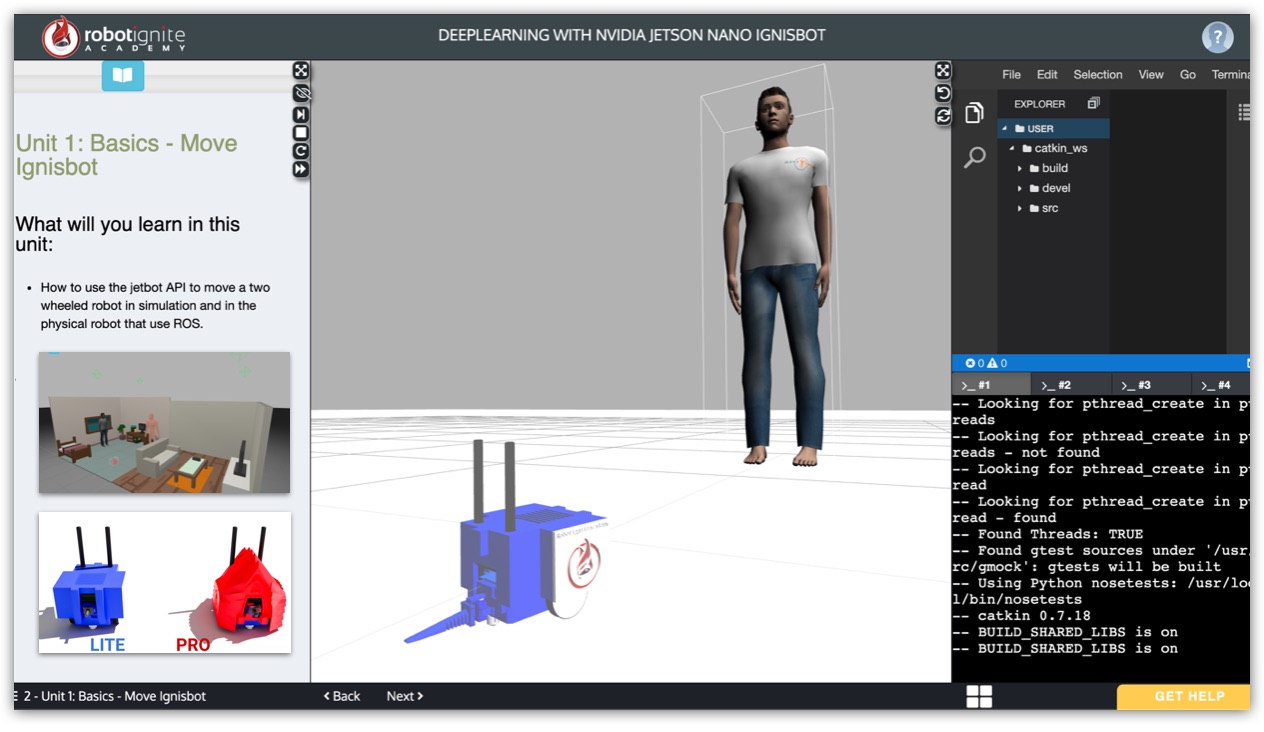This screenshot has height=732, width=1264.
Task: Click the EXPLORER panel title
Action: tap(1040, 104)
